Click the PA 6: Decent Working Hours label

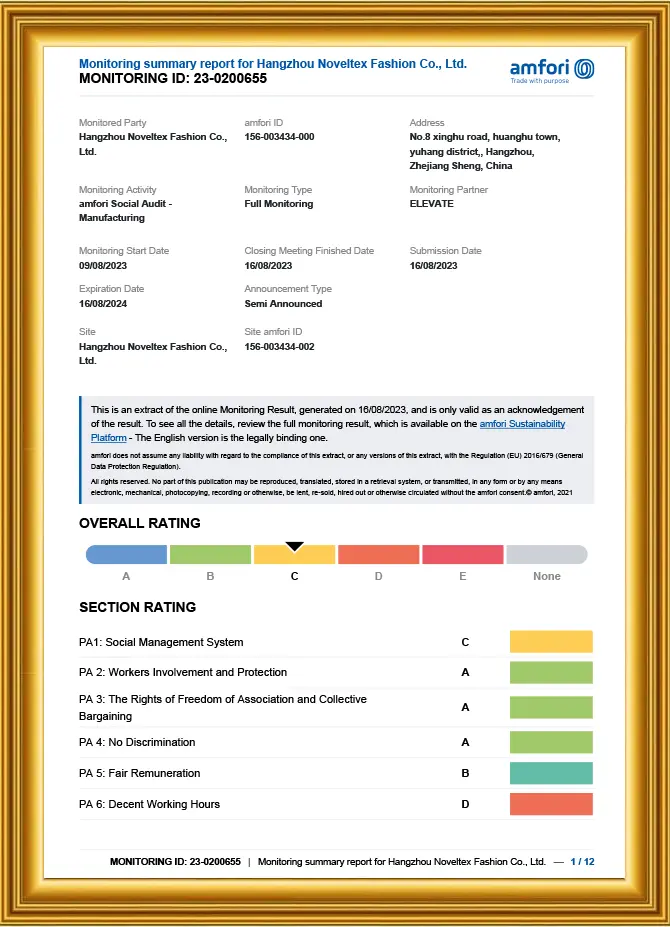[149, 804]
